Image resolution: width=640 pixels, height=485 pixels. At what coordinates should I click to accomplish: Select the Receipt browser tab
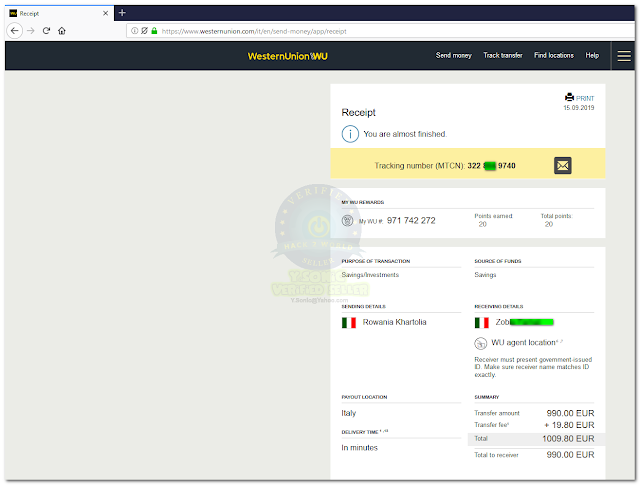pos(60,13)
